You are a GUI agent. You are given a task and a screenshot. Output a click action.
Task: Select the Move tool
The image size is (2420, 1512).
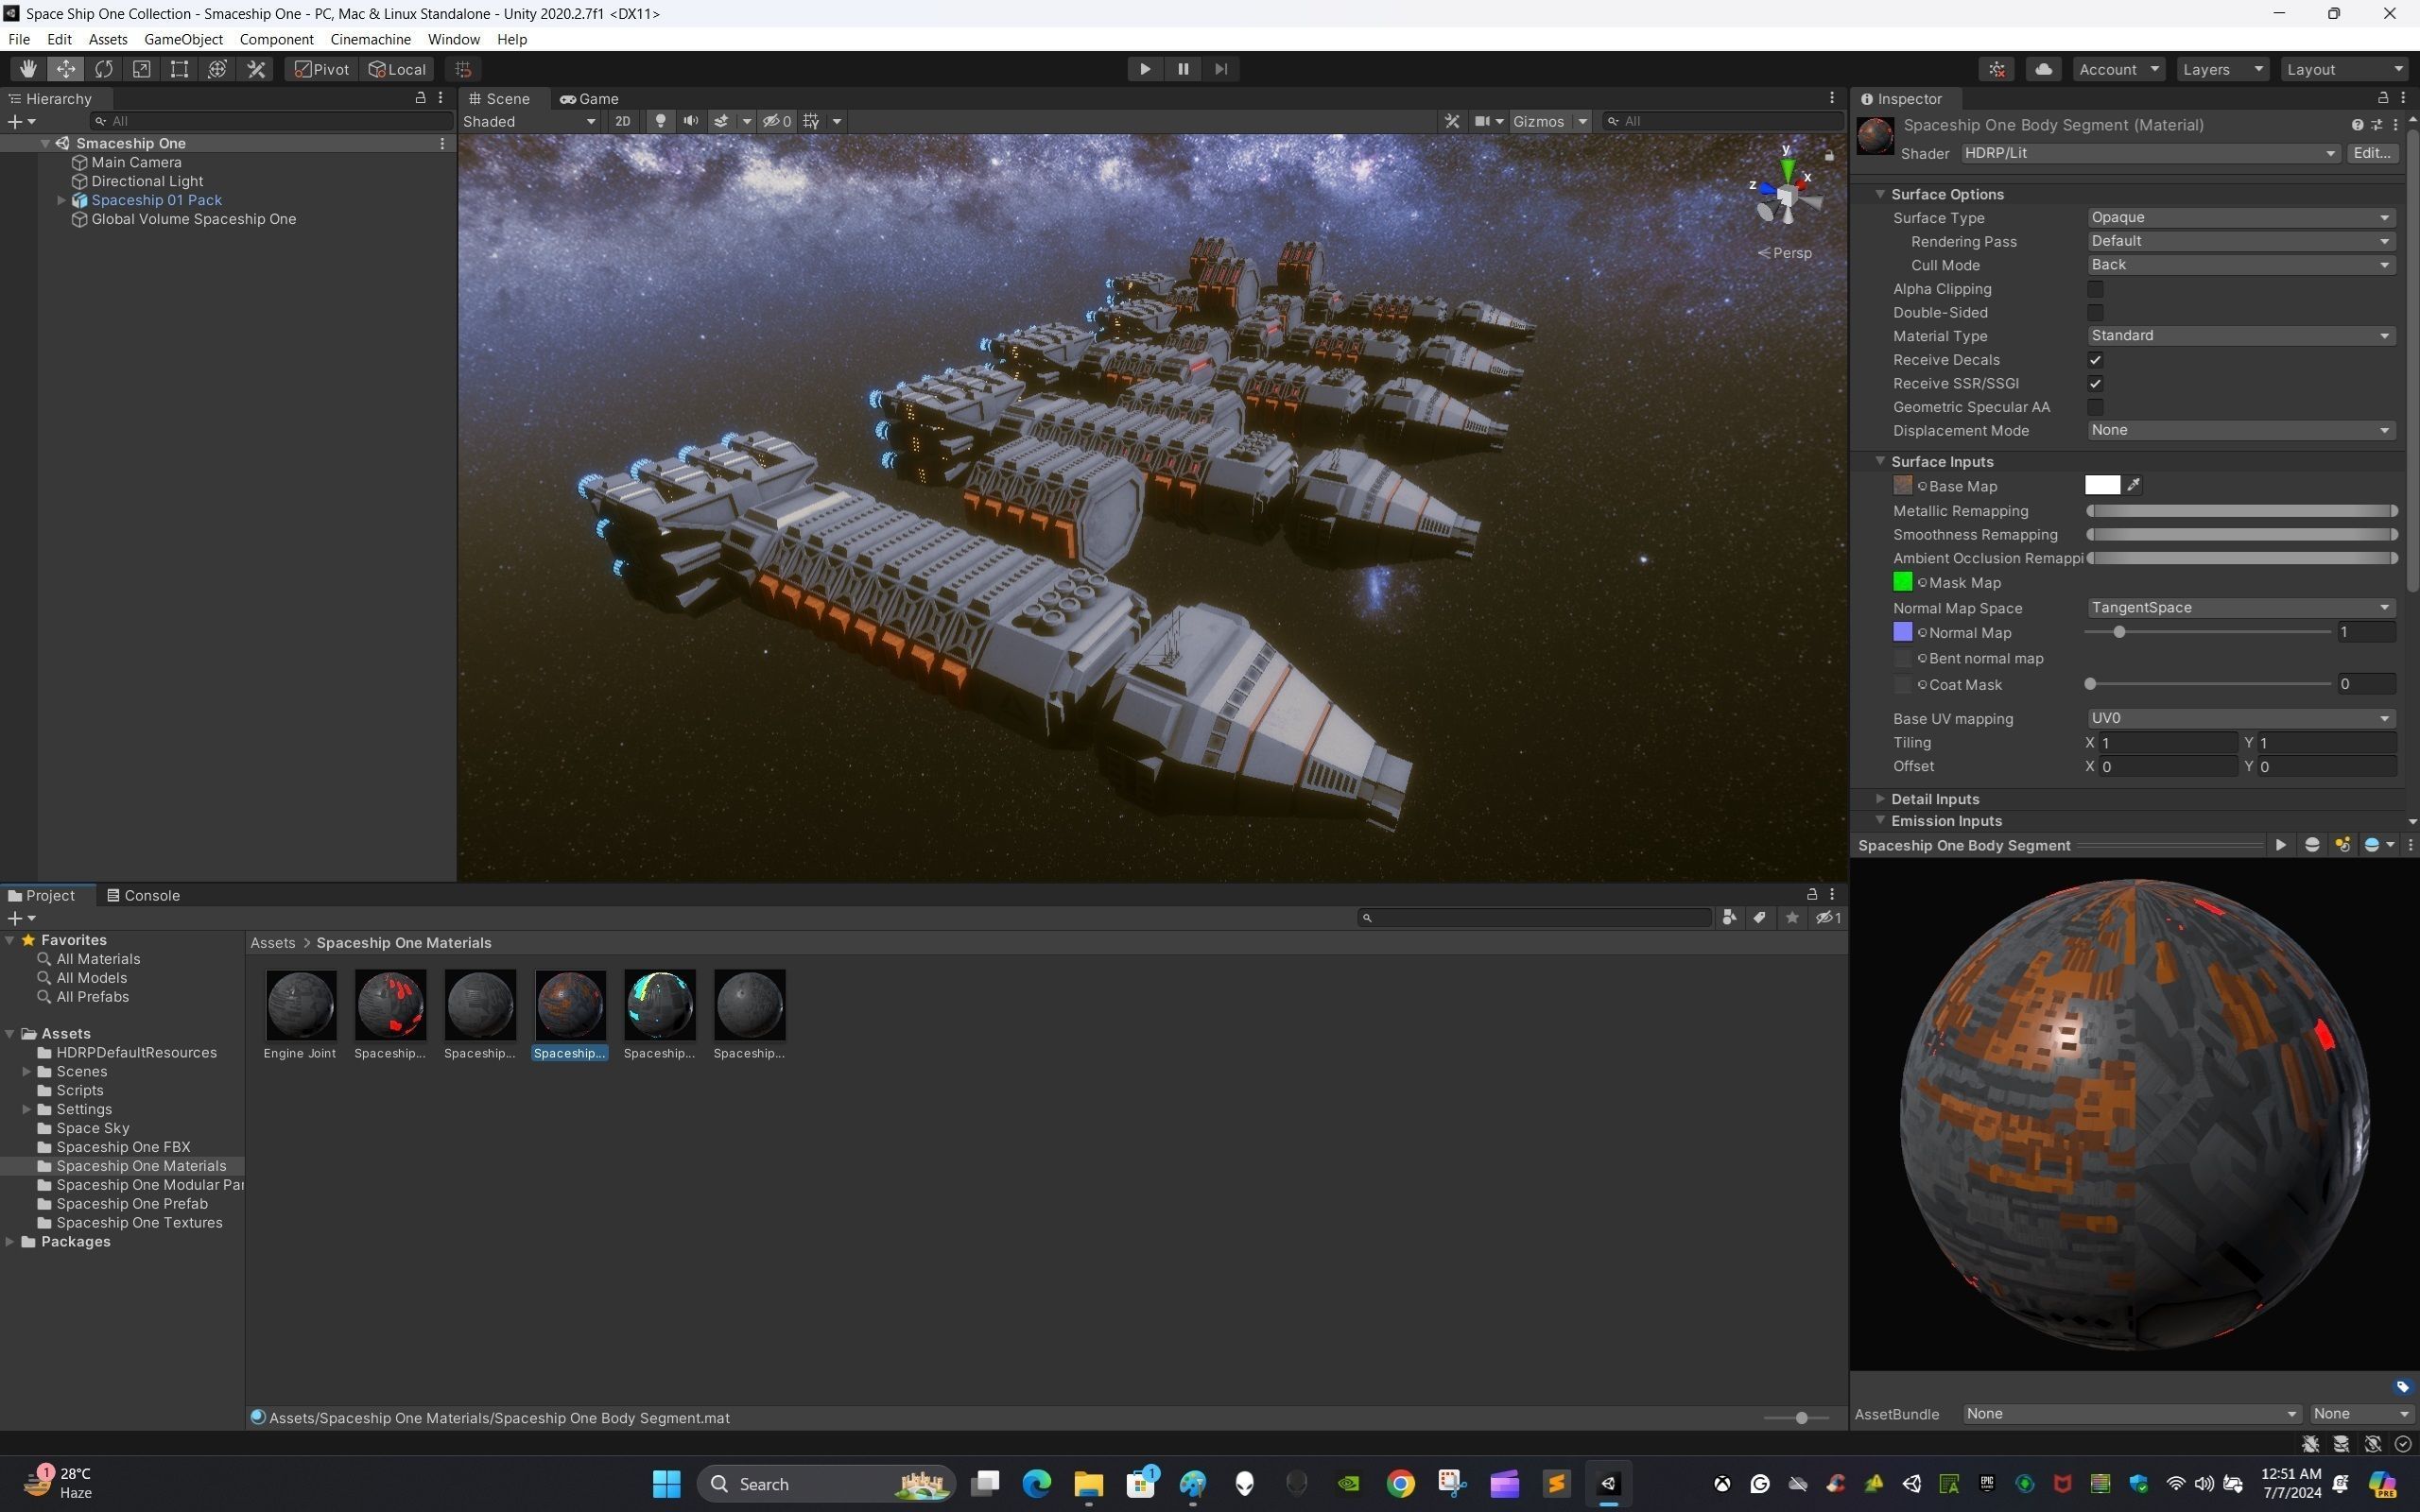point(66,69)
